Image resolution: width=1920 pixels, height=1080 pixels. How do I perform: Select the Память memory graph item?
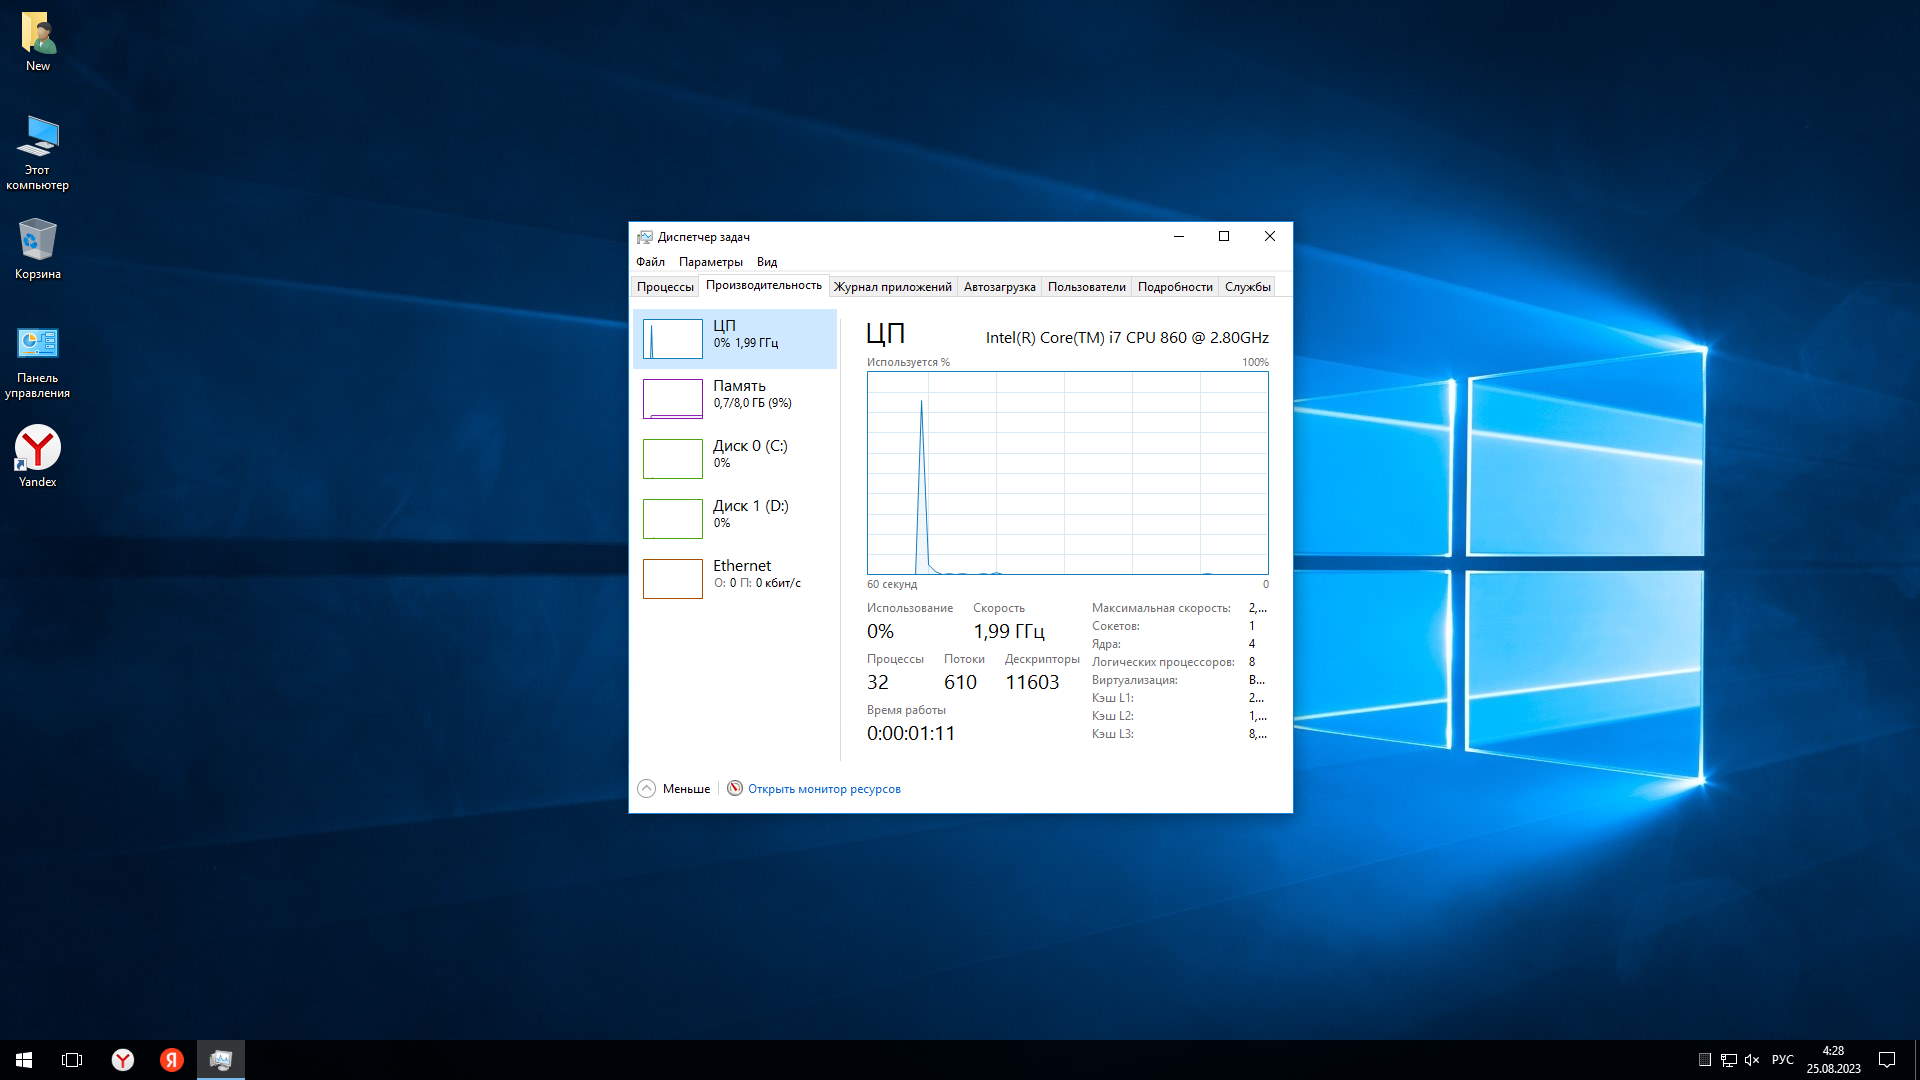(x=672, y=399)
